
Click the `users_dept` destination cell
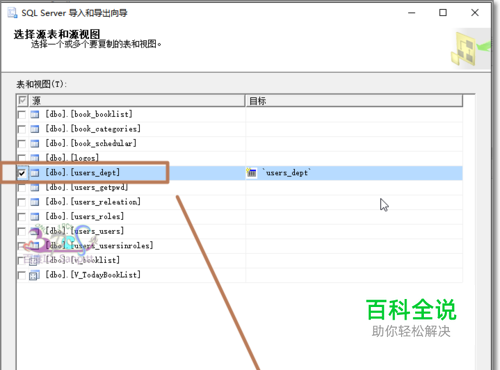pos(354,173)
